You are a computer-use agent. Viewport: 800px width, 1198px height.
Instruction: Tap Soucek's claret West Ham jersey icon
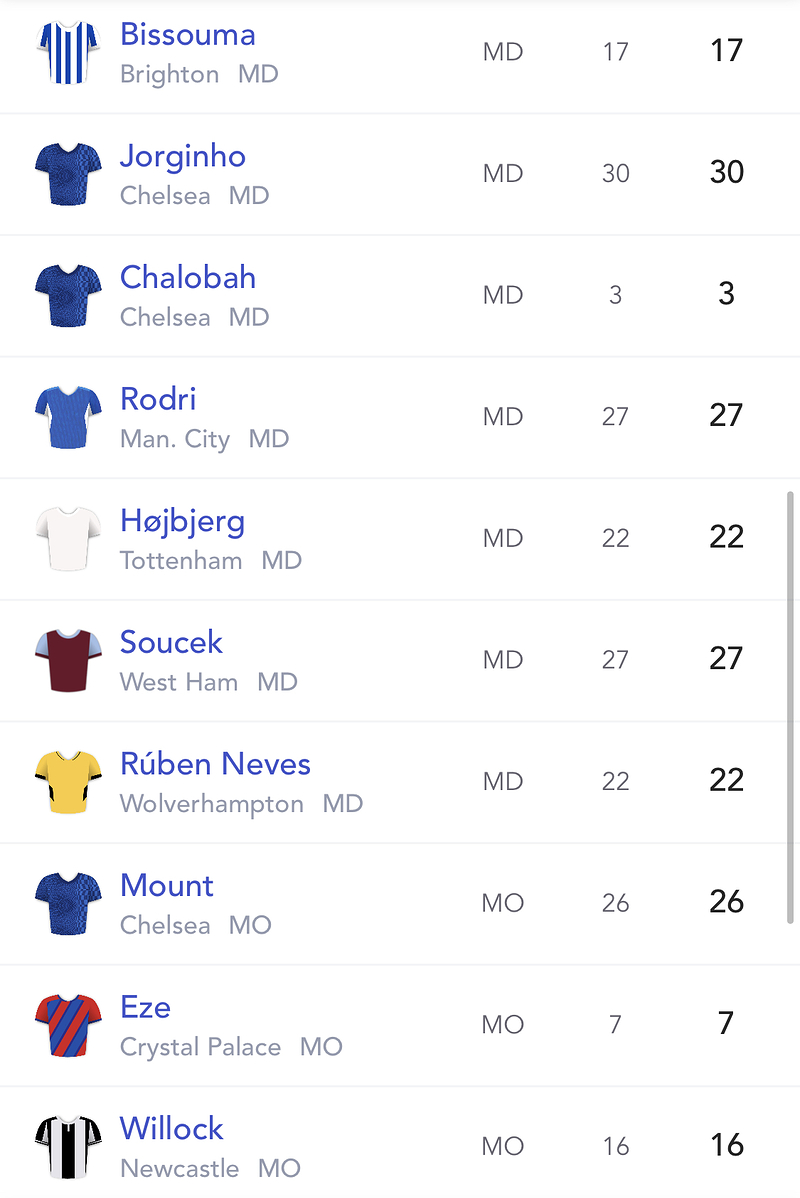[x=68, y=660]
